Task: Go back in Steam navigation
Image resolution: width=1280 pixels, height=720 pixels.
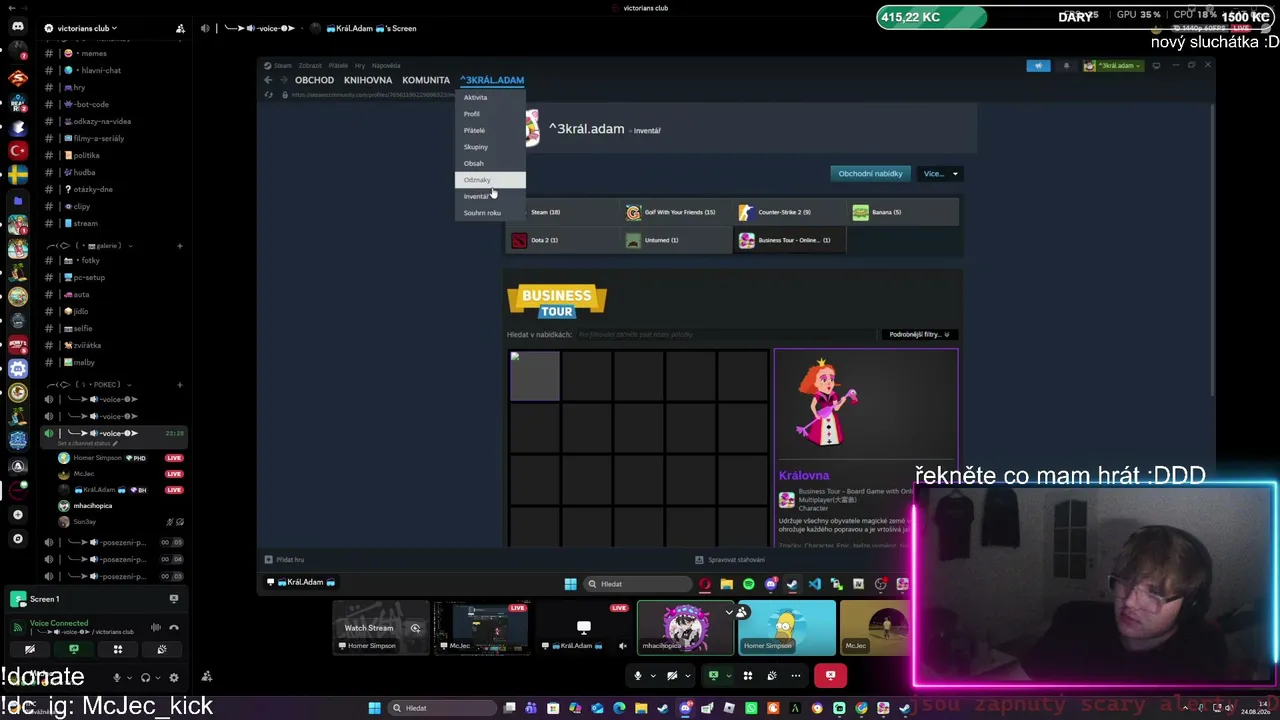Action: click(x=268, y=80)
